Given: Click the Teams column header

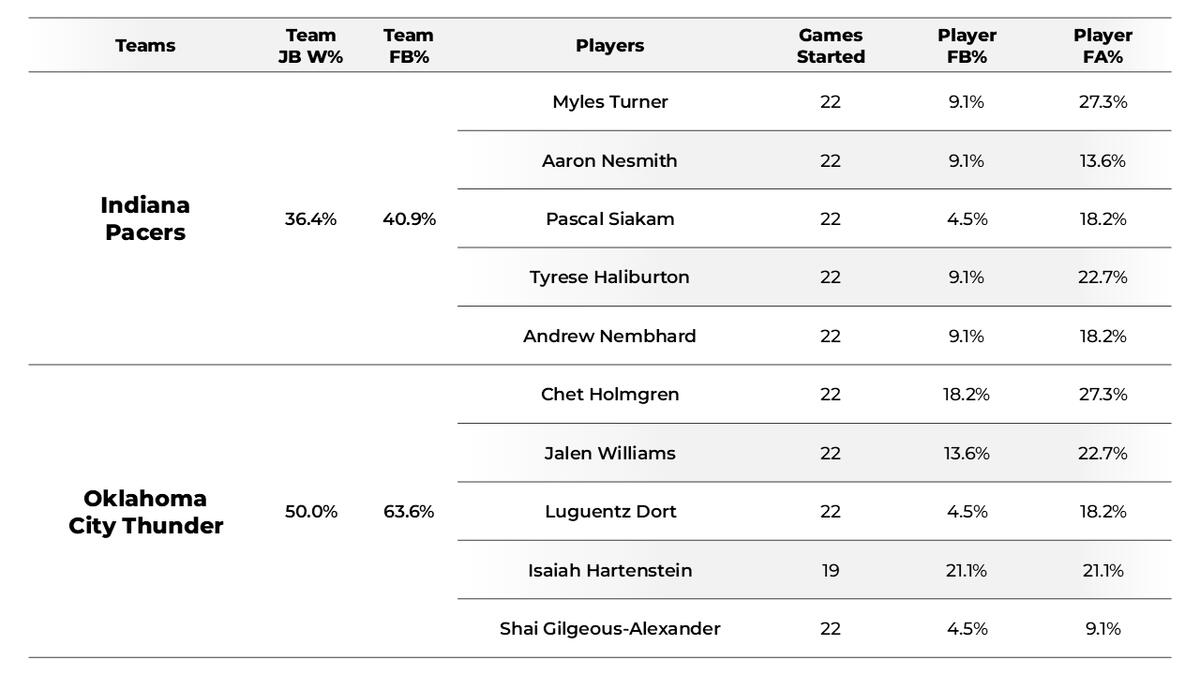Looking at the screenshot, I should [145, 45].
